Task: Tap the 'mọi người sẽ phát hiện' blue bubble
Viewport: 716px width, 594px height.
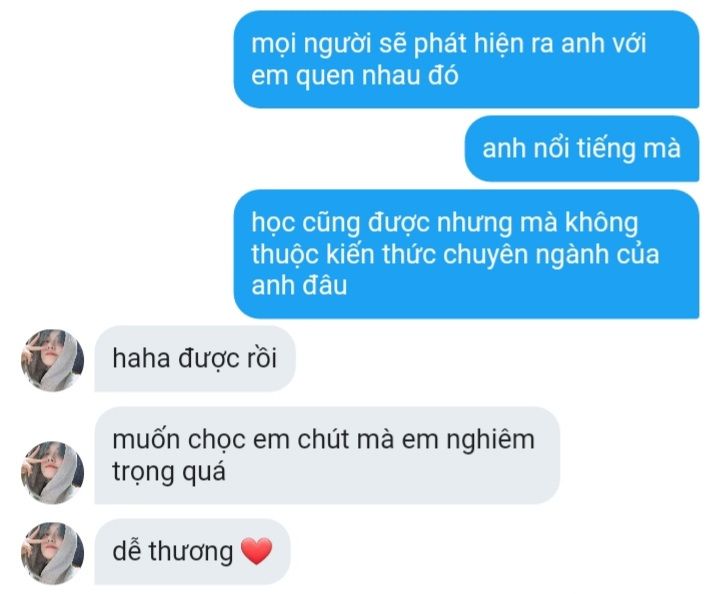Action: [x=466, y=59]
